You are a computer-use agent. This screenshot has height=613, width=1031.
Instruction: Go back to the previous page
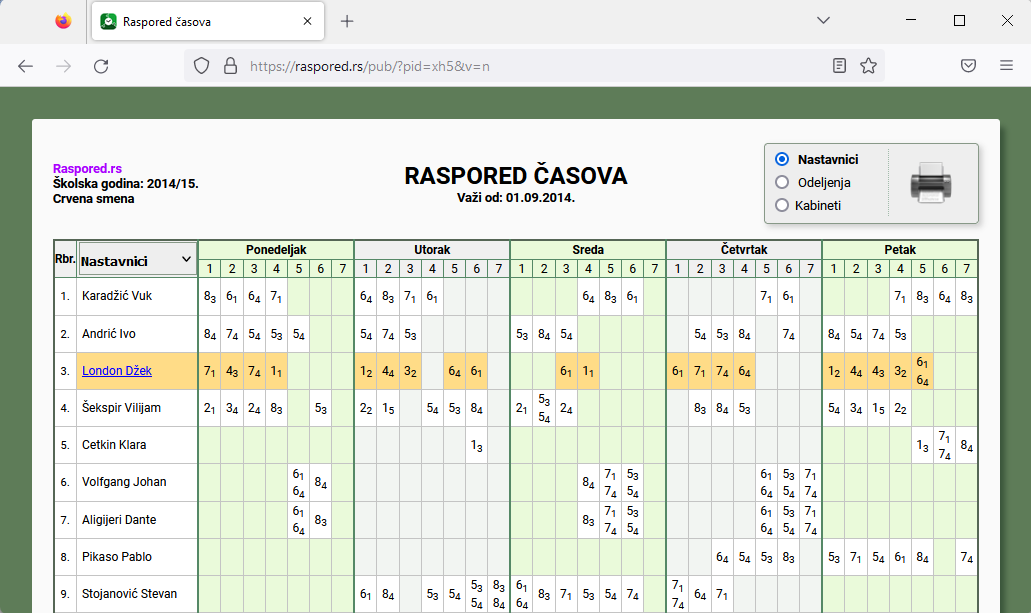(x=25, y=66)
